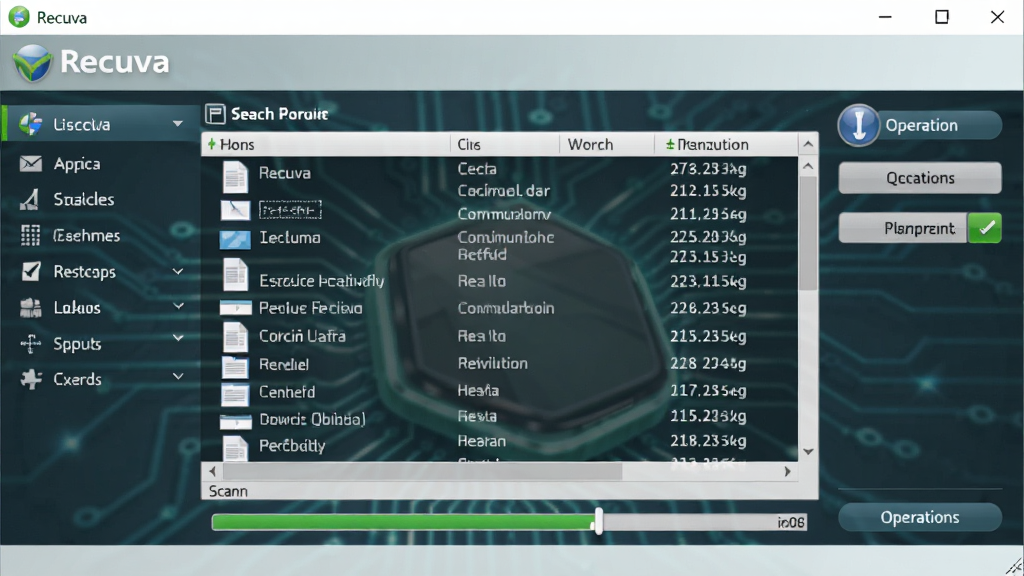The image size is (1024, 576).
Task: Toggle the Restcaps checkmark icon
Action: tap(31, 271)
